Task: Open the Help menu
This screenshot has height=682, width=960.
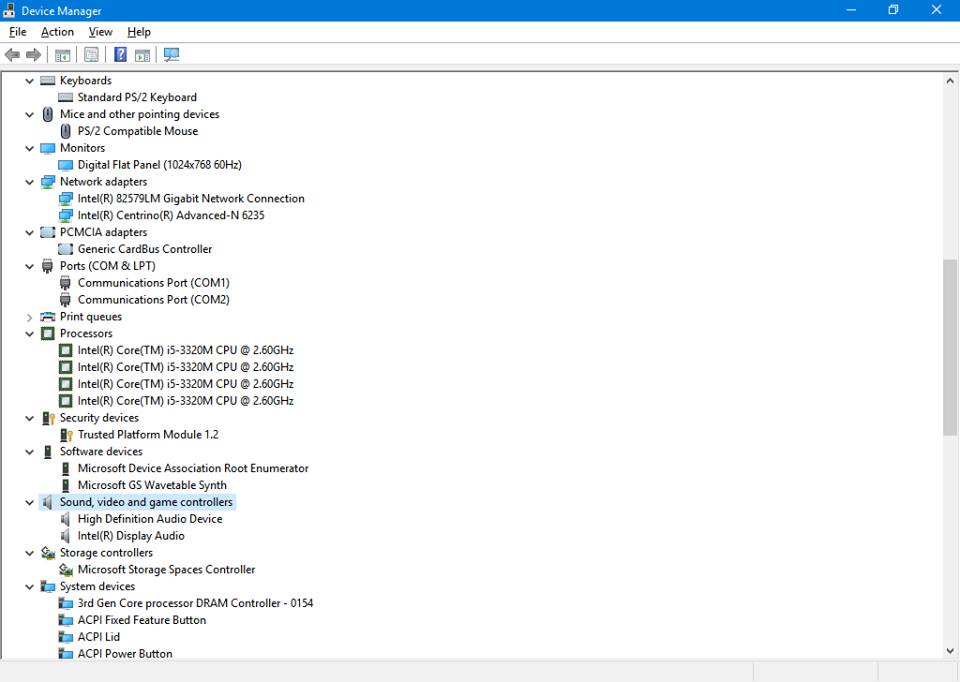Action: [x=139, y=32]
